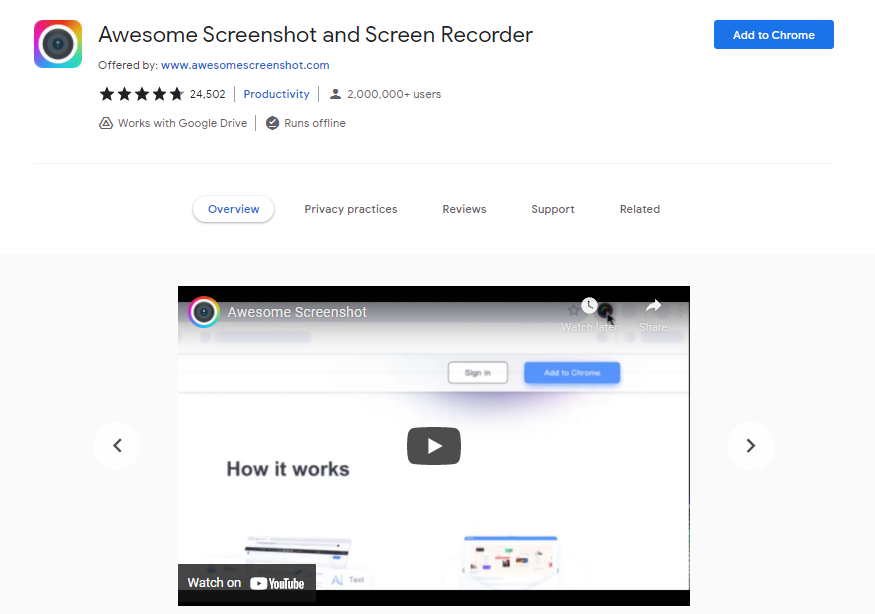The height and width of the screenshot is (614, 875).
Task: Click the Add to Chrome button
Action: click(x=773, y=35)
